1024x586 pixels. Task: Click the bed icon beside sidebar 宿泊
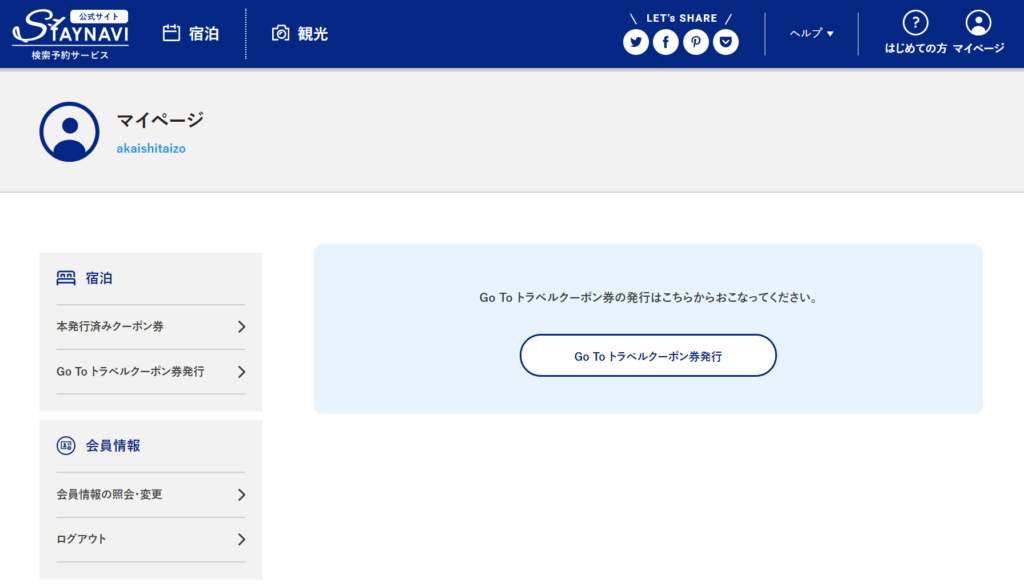(x=66, y=278)
